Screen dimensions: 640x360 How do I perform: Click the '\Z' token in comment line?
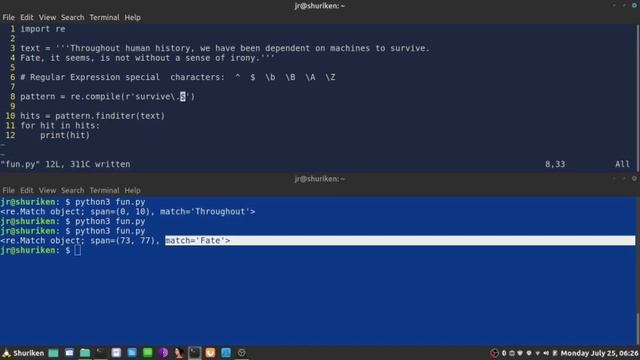pos(330,77)
